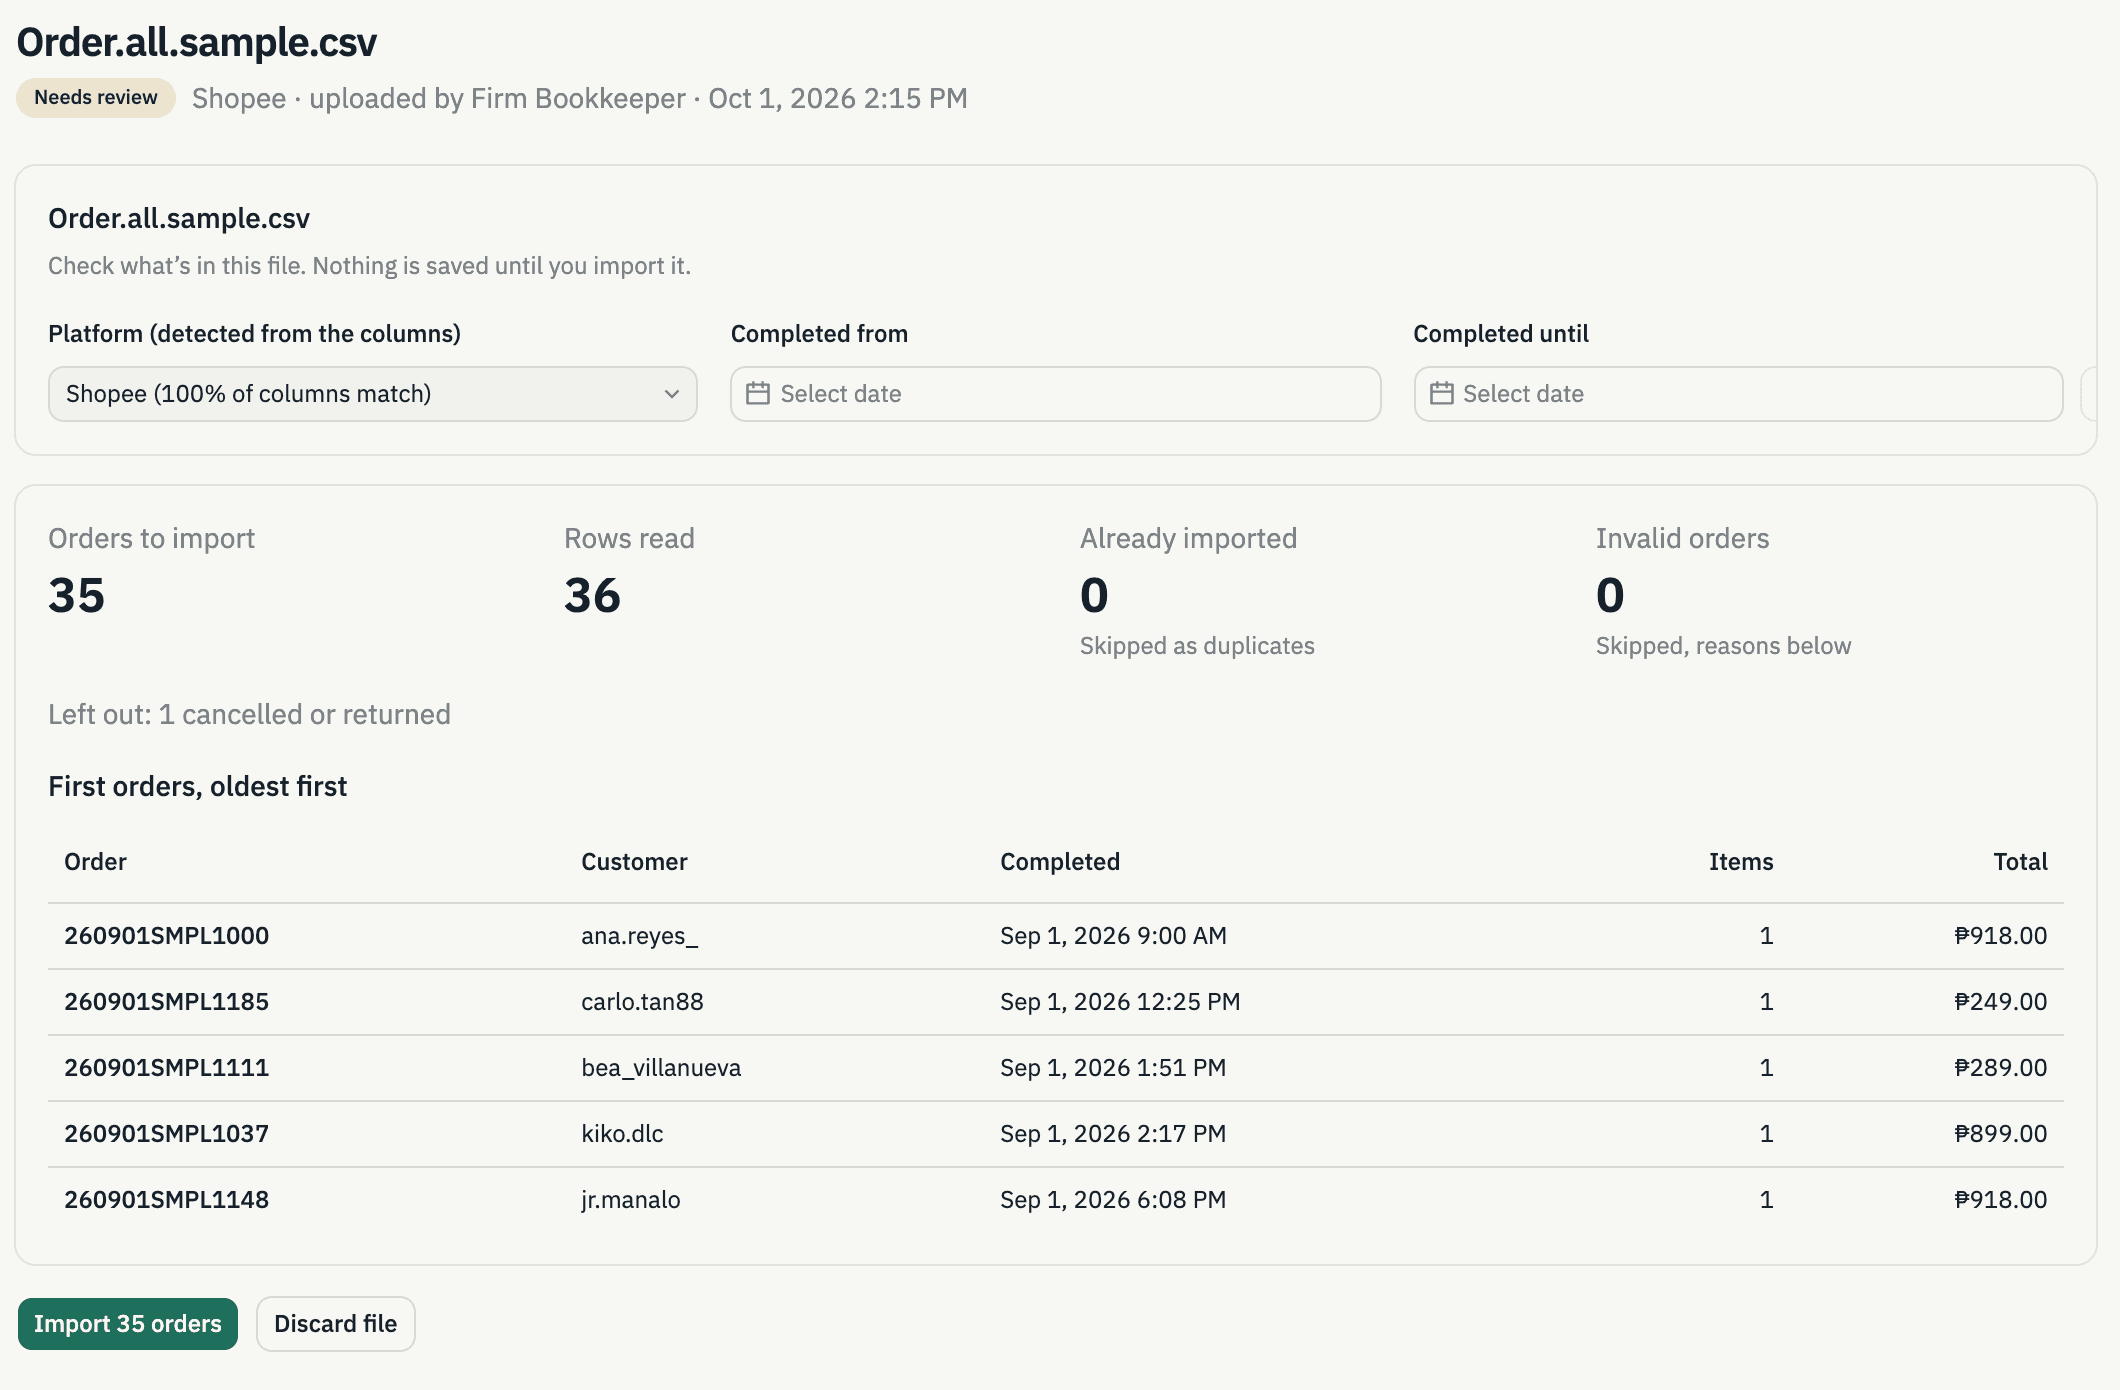This screenshot has width=2120, height=1390.
Task: Click the Invalid orders label
Action: coord(1682,539)
